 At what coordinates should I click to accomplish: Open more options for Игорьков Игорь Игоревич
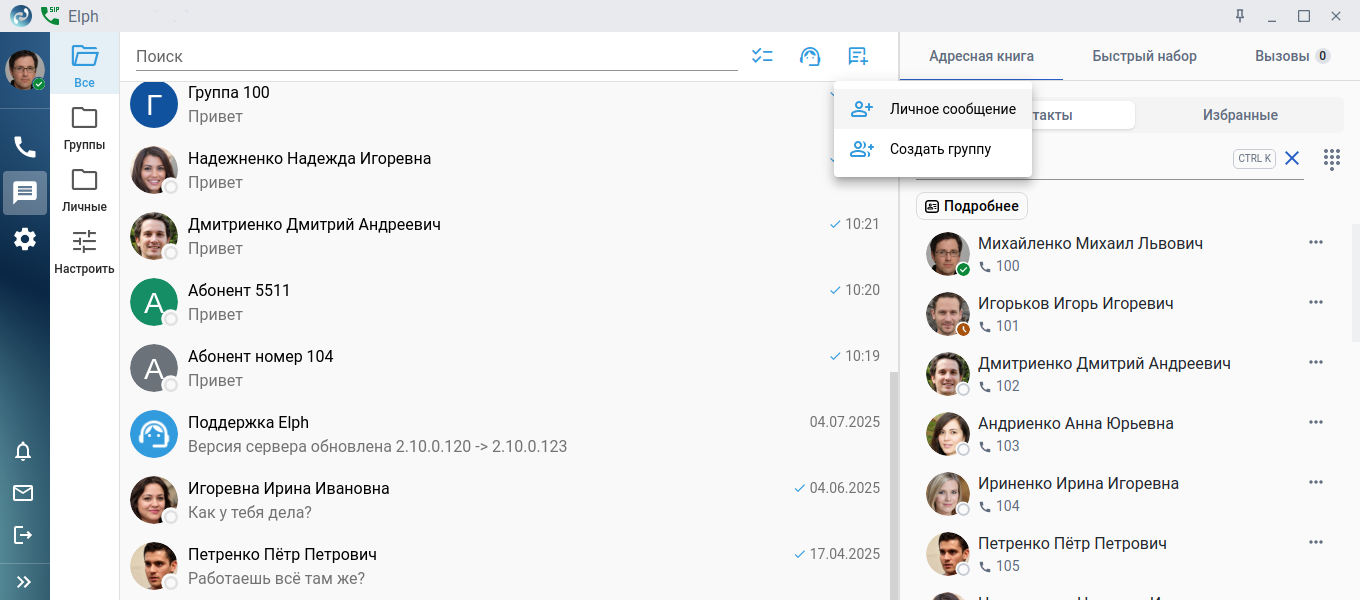pos(1316,302)
